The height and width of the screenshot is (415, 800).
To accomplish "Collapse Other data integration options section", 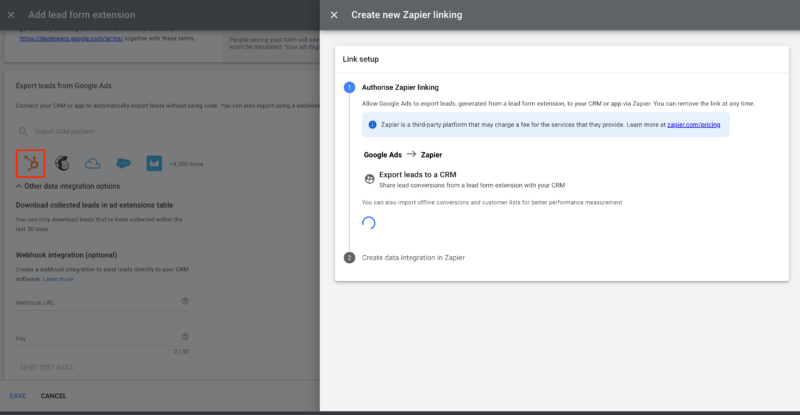I will click(20, 186).
